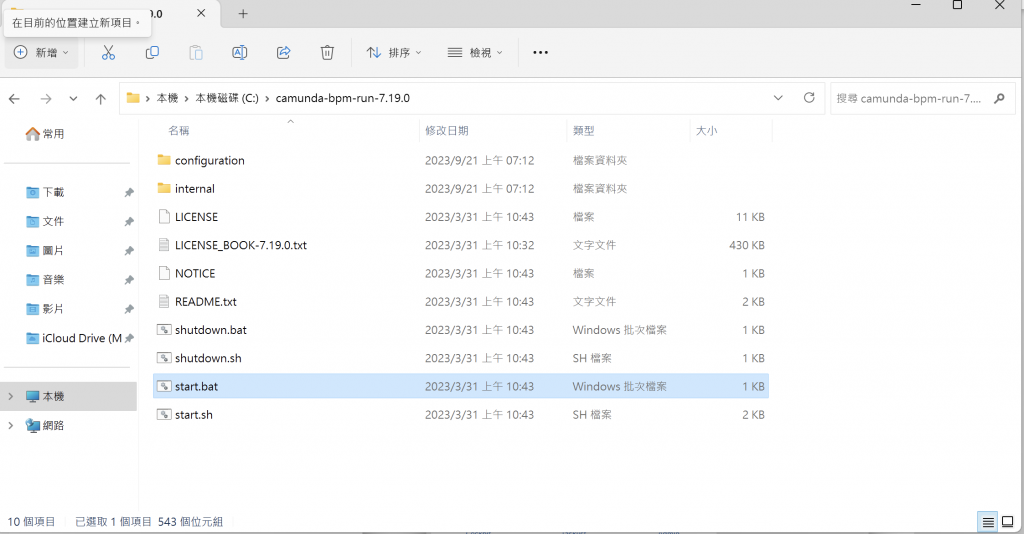The width and height of the screenshot is (1024, 534).
Task: Open the three-dots more options menu
Action: (x=540, y=52)
